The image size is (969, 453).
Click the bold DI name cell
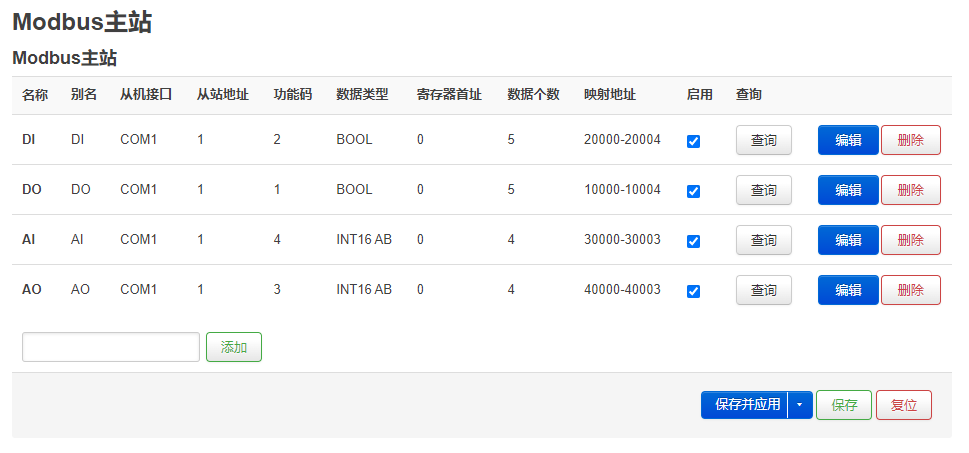[28, 140]
